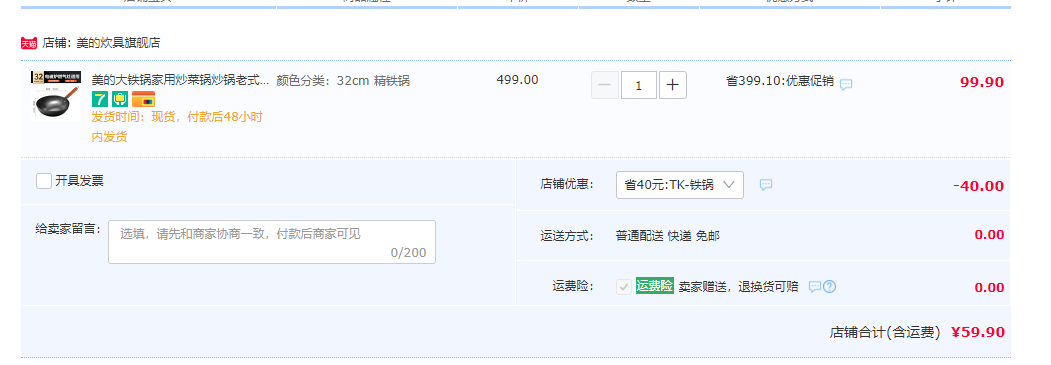The image size is (1051, 365).
Task: Click 颜色分类: 32cm 精铁锅 text
Action: coord(343,81)
